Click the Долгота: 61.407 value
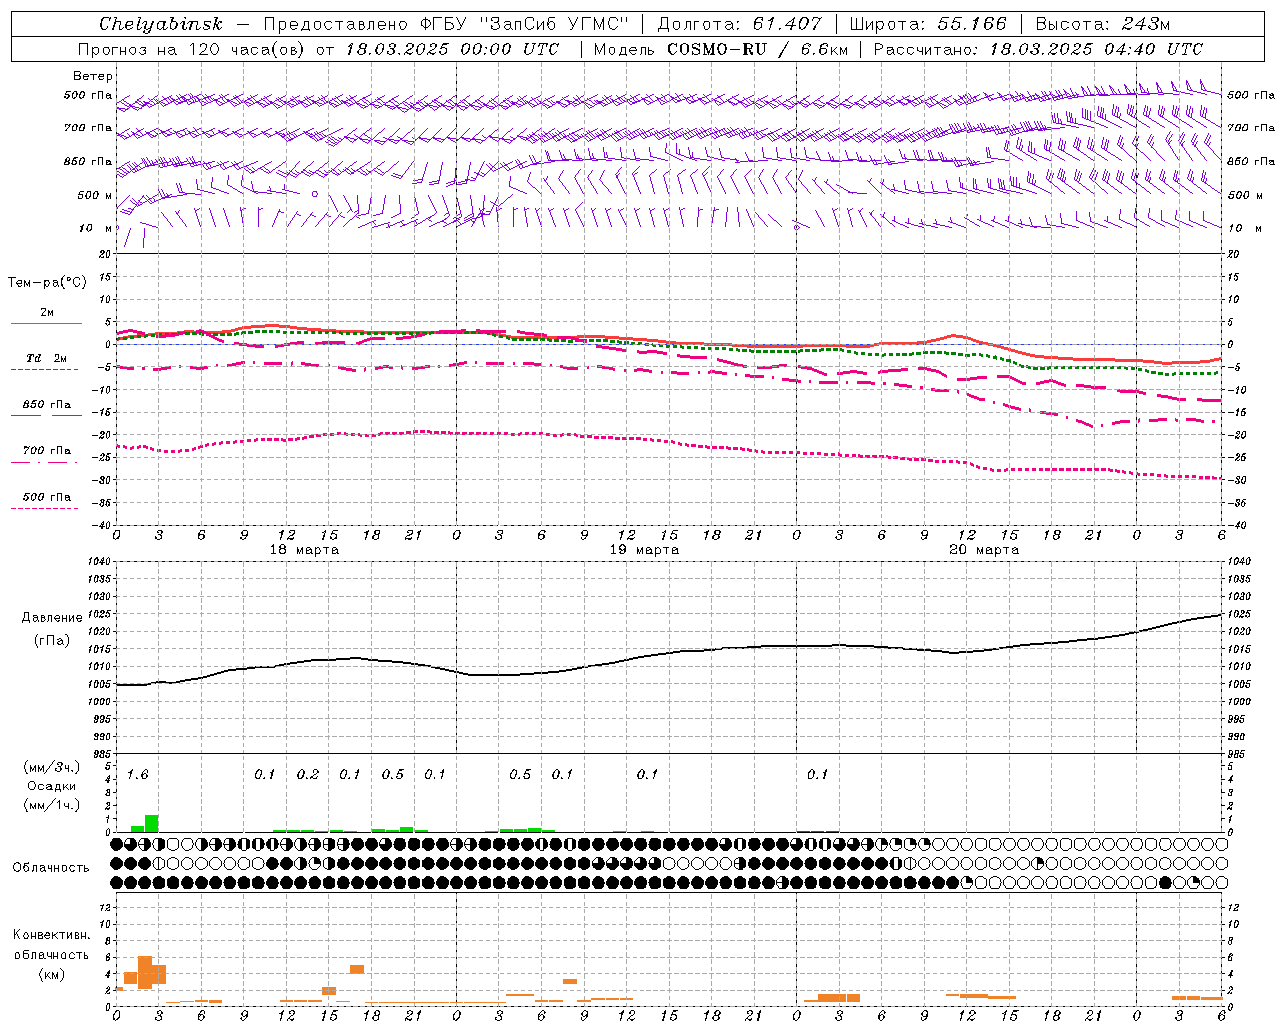 click(x=739, y=24)
